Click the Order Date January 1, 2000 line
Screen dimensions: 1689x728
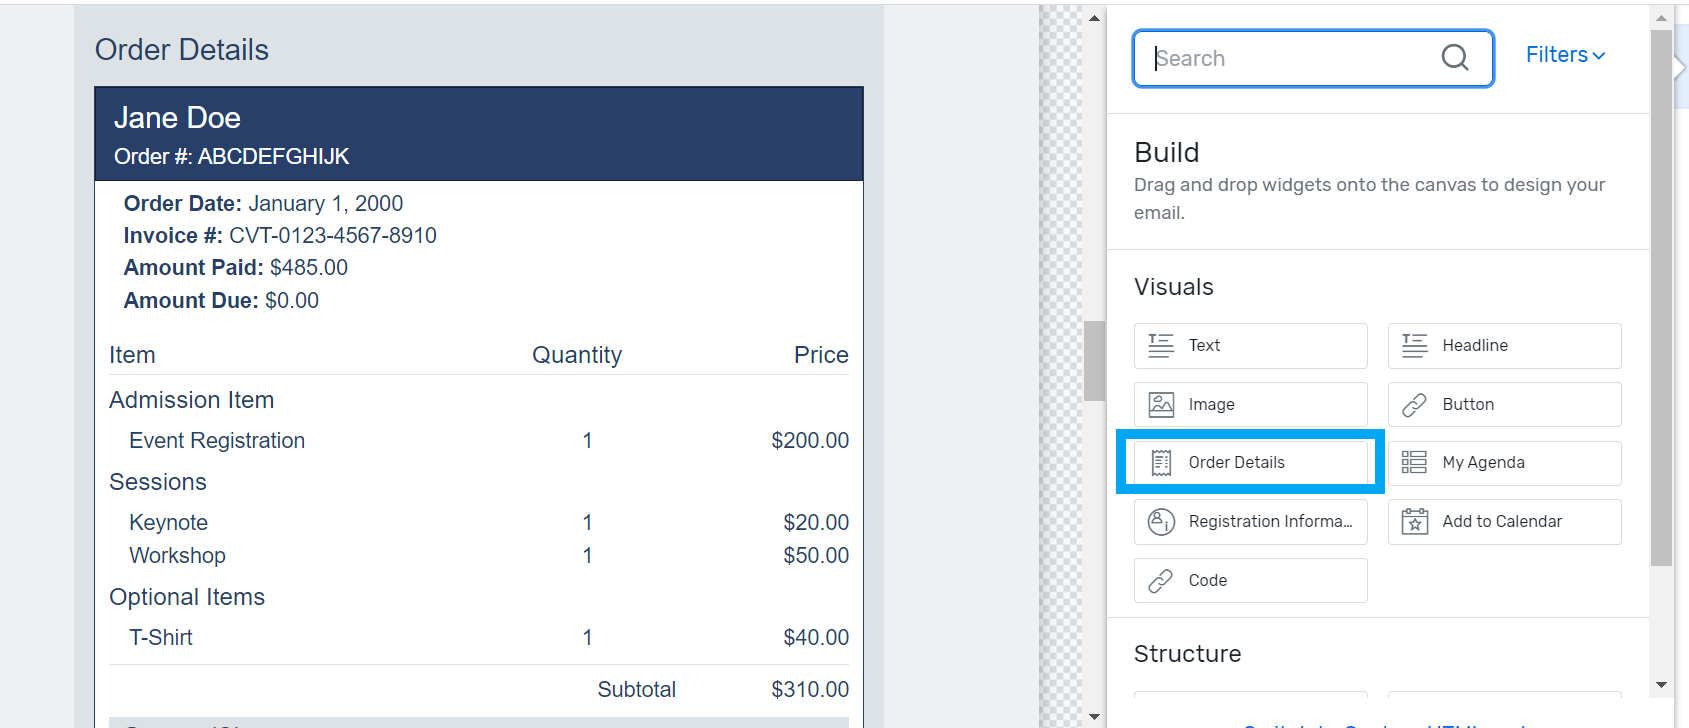(263, 204)
